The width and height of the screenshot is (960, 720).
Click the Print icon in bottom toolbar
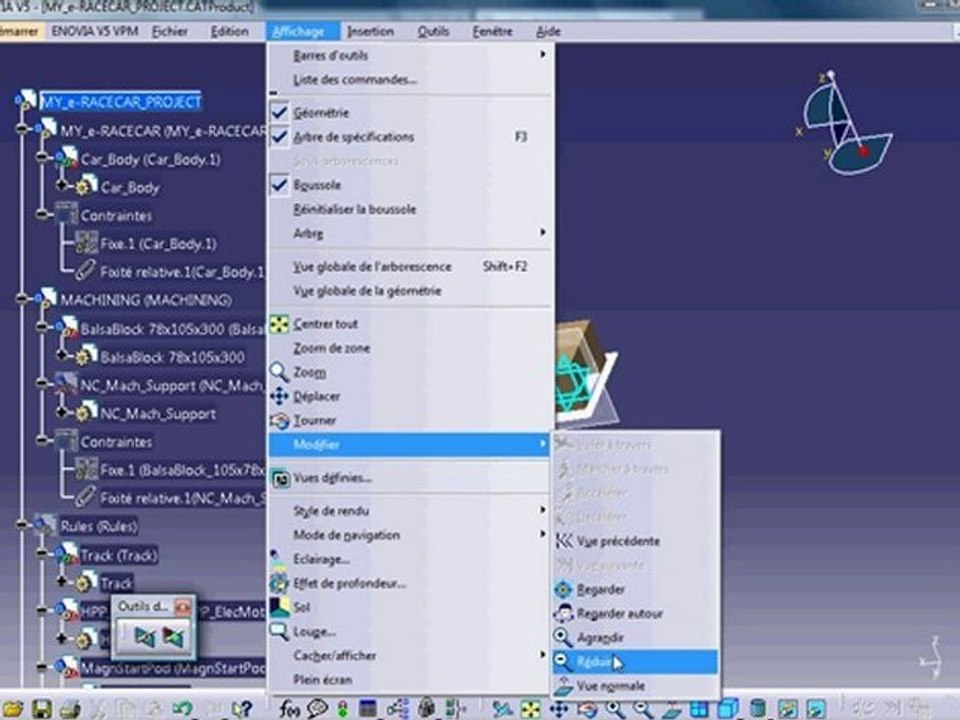coord(70,709)
